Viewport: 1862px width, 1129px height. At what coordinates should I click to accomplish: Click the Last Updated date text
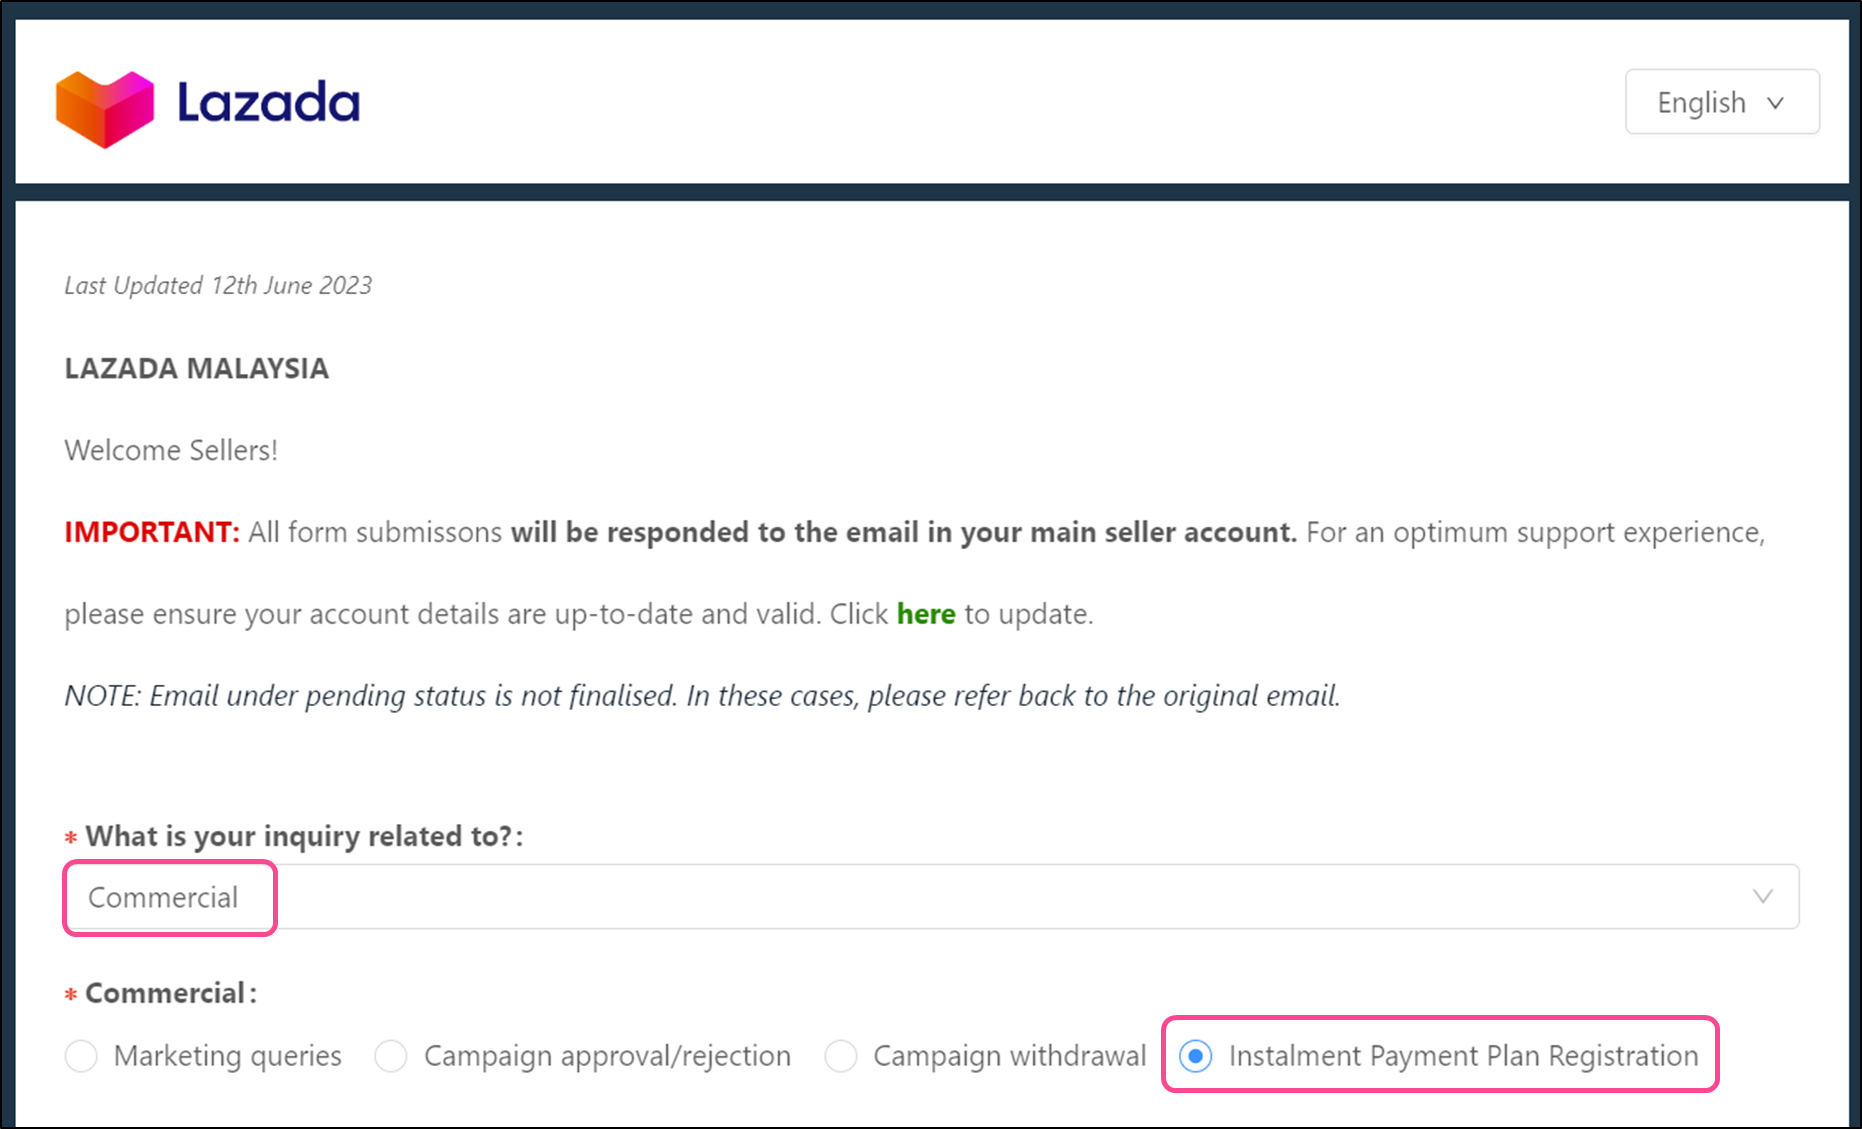click(218, 285)
